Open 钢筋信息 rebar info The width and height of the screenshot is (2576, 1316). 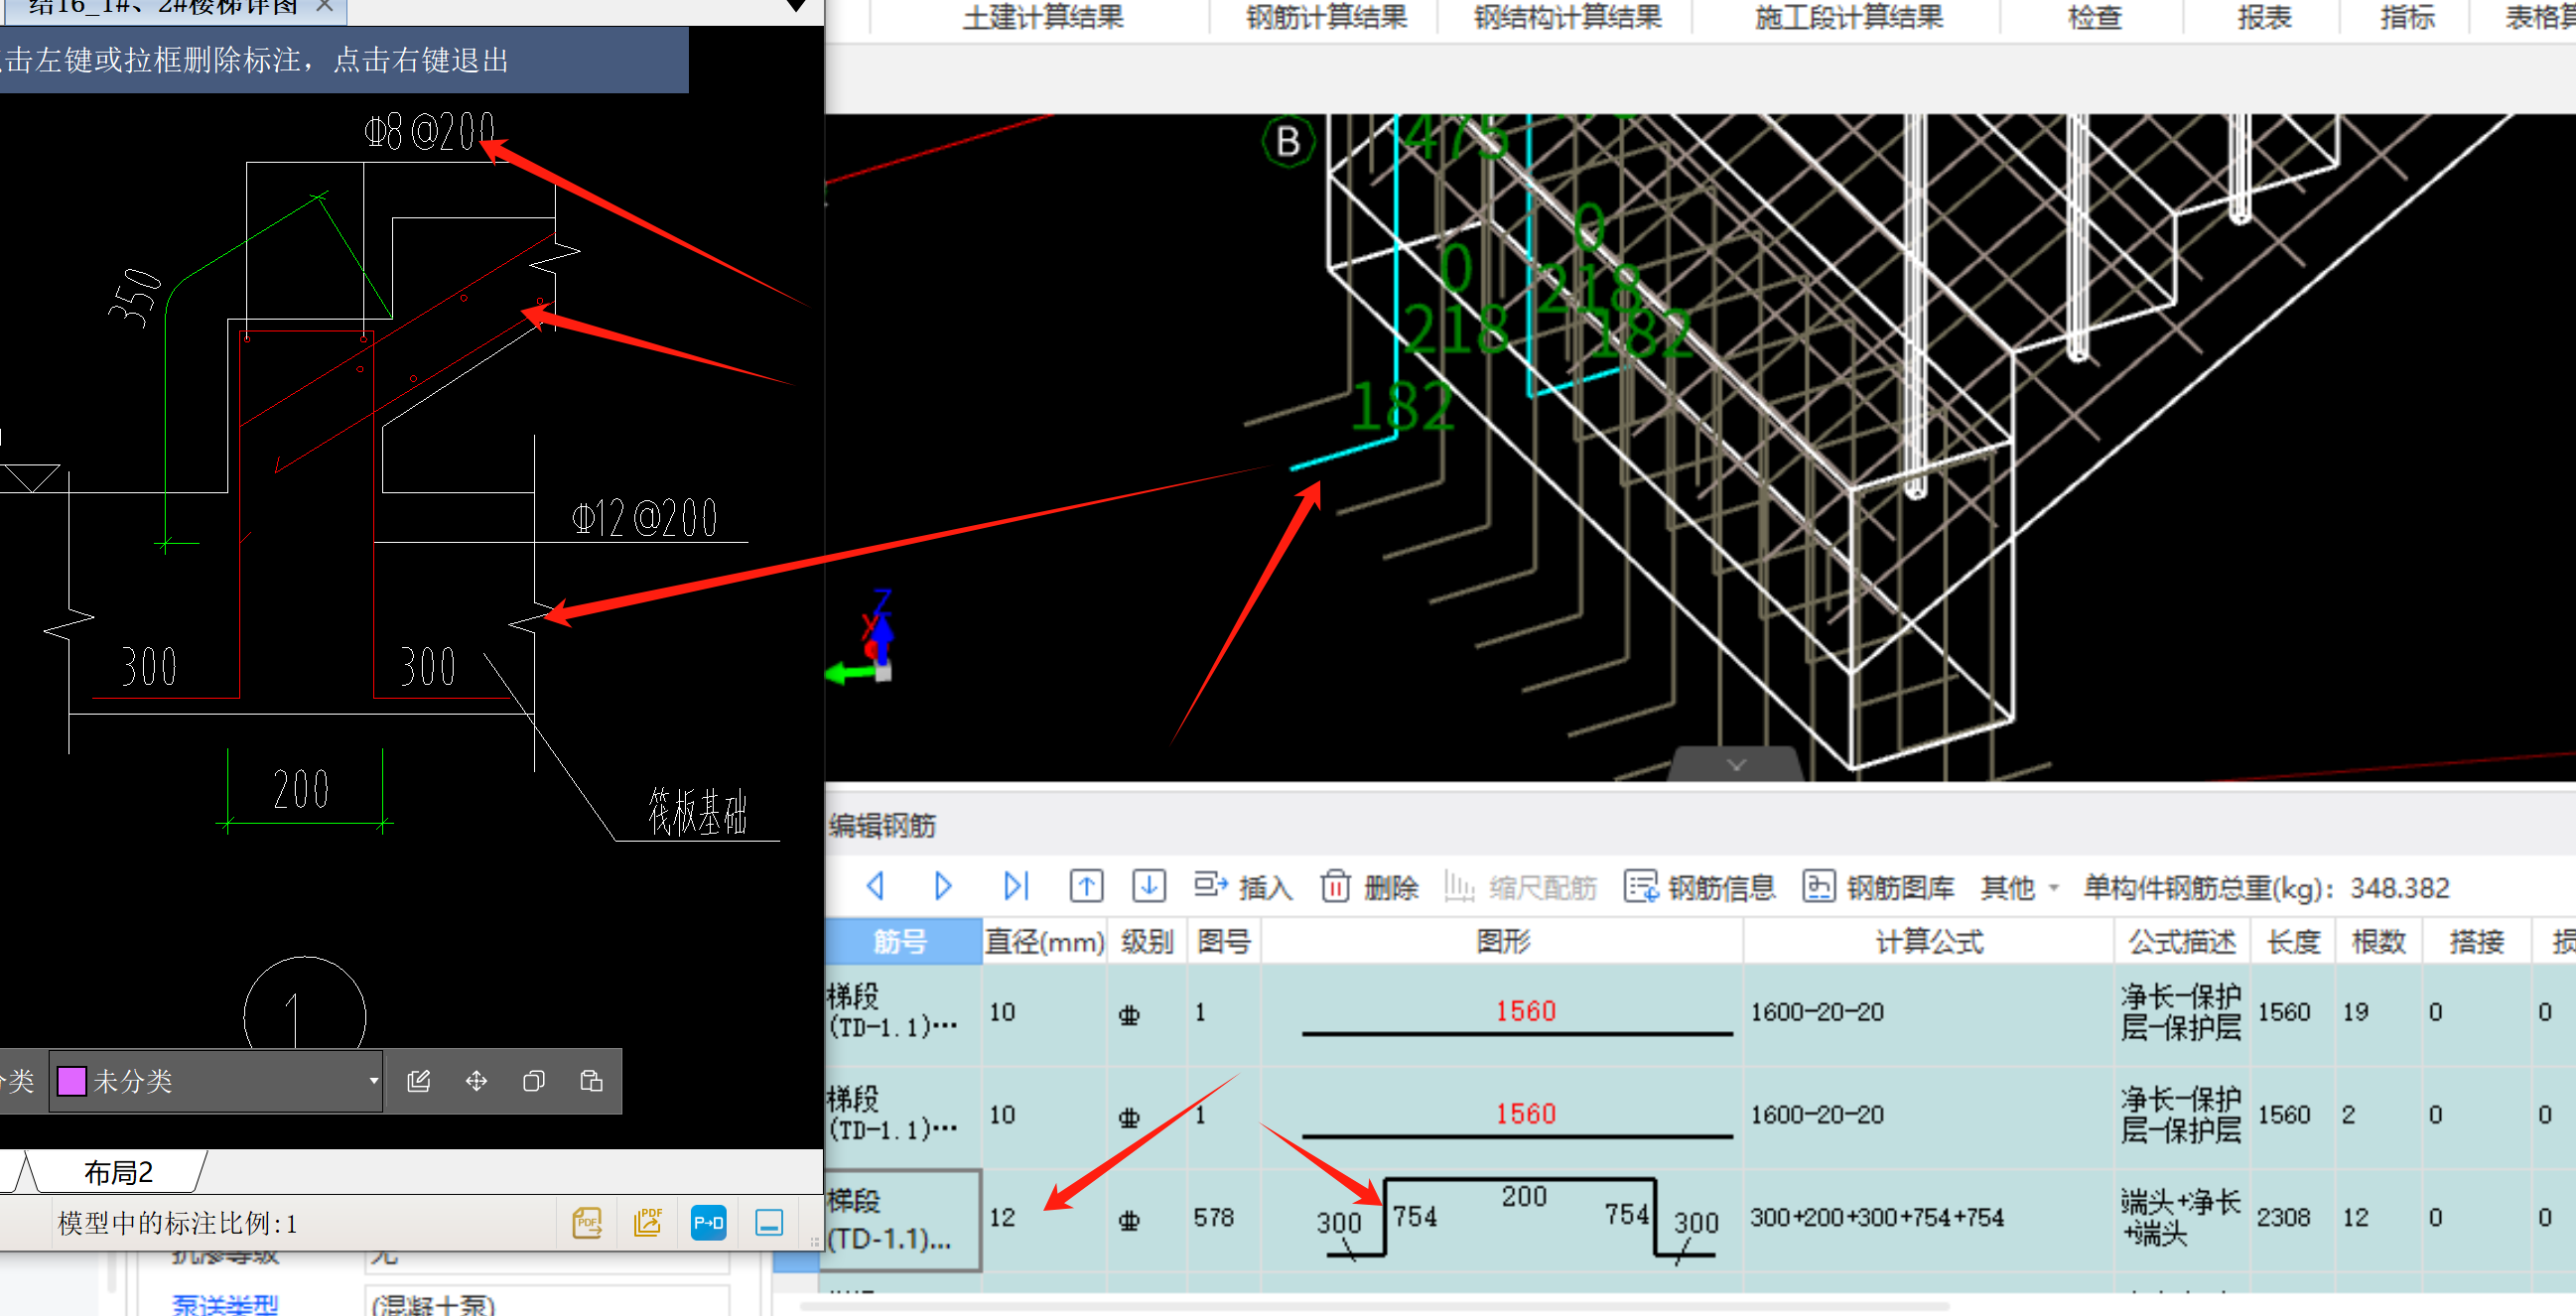[1700, 887]
